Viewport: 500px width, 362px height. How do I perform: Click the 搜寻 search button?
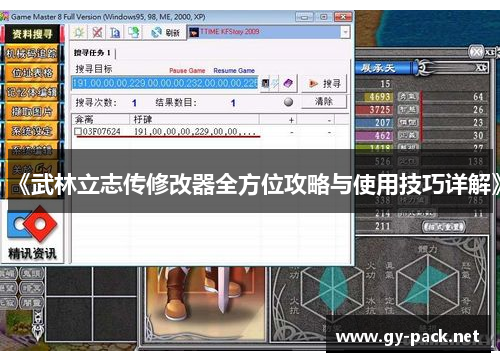[324, 83]
